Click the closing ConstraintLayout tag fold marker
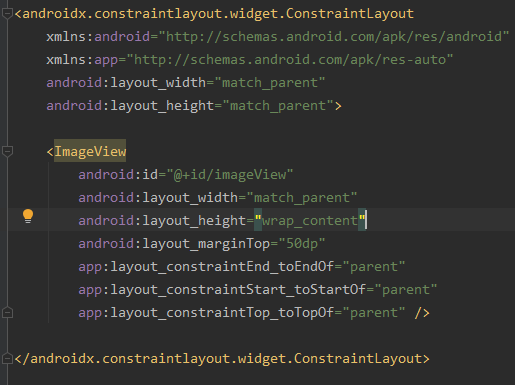The width and height of the screenshot is (515, 385). point(7,359)
